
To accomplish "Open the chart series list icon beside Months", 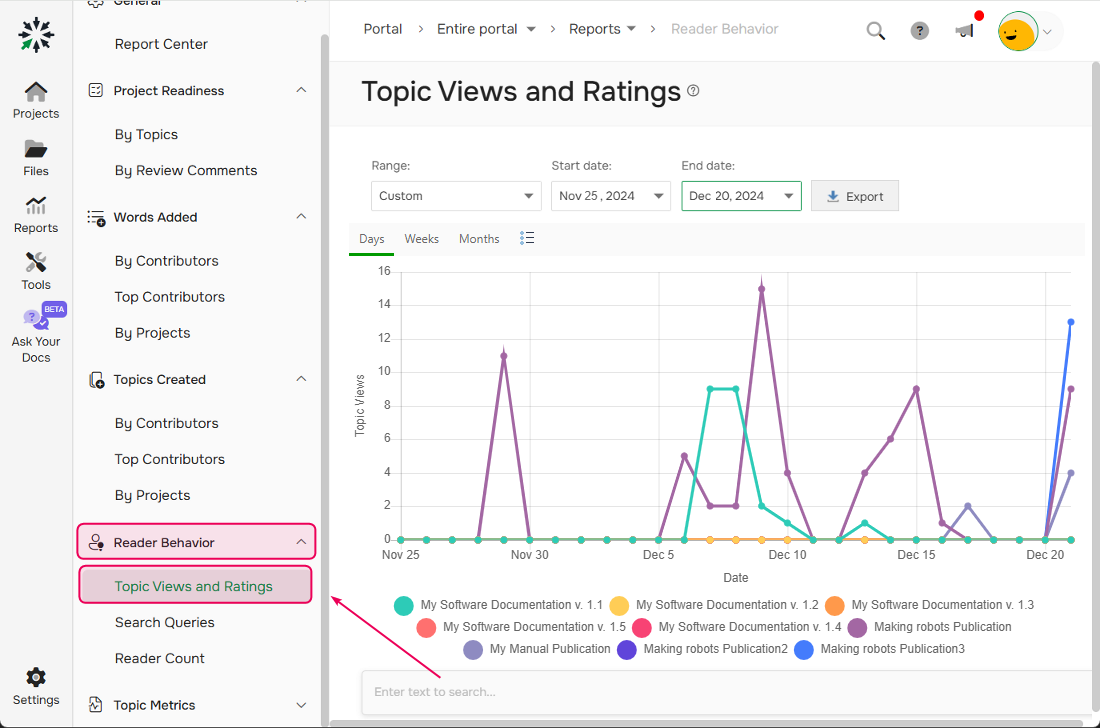I will pyautogui.click(x=527, y=238).
